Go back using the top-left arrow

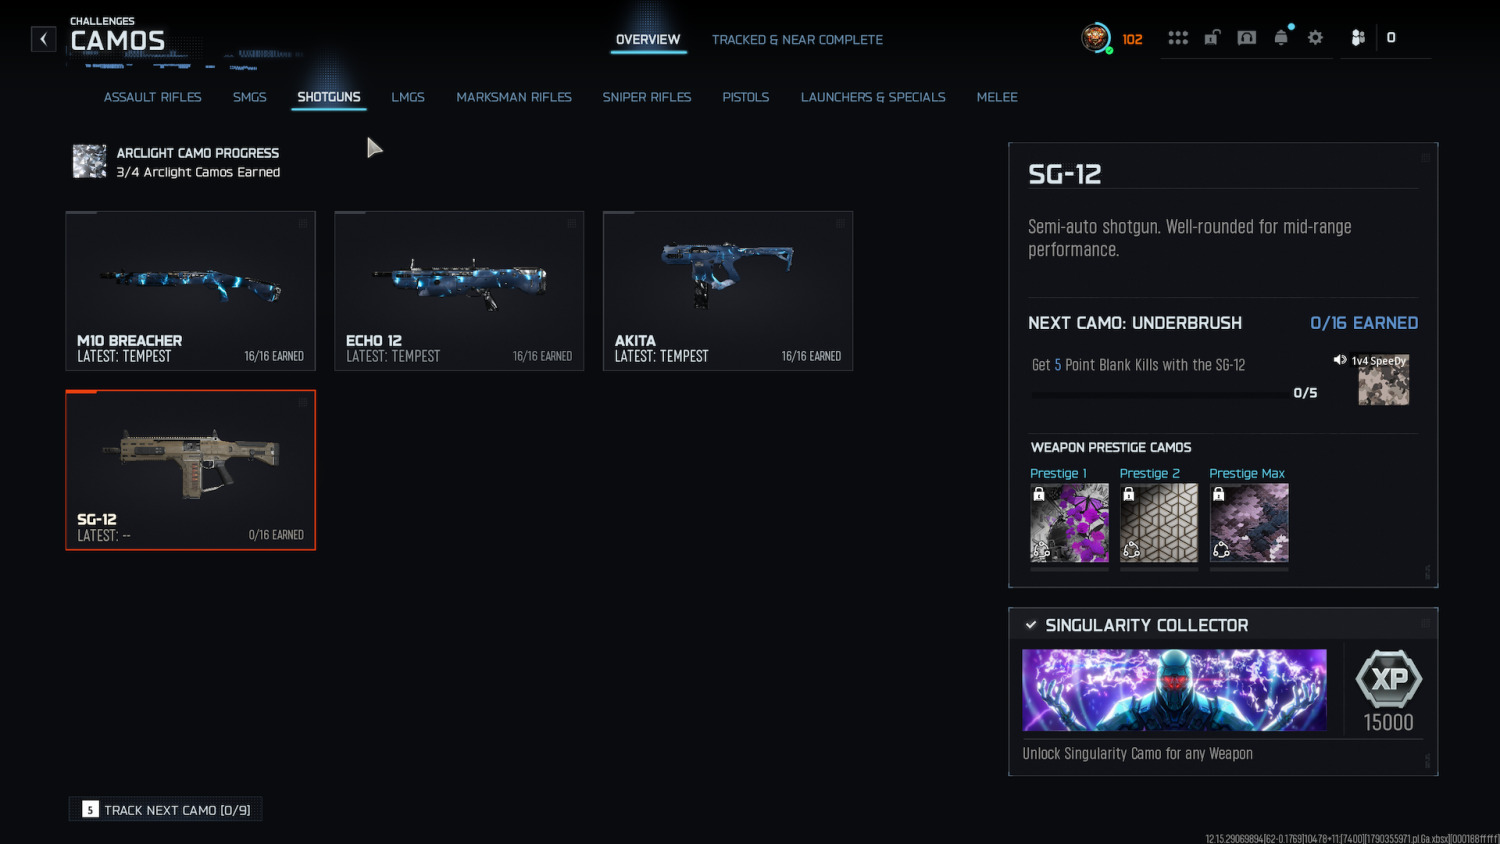(x=43, y=39)
